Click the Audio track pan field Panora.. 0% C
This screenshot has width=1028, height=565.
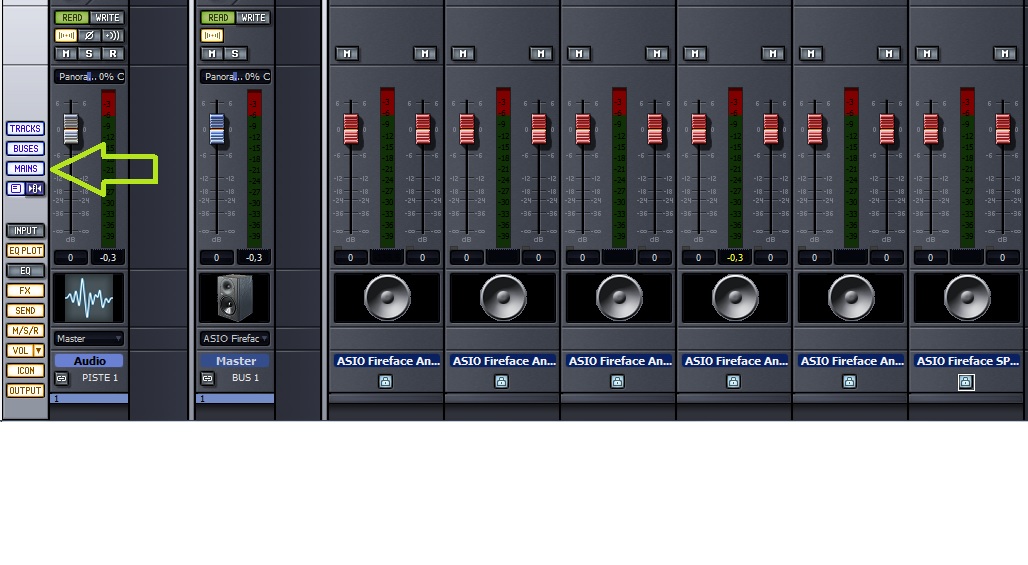pyautogui.click(x=89, y=77)
